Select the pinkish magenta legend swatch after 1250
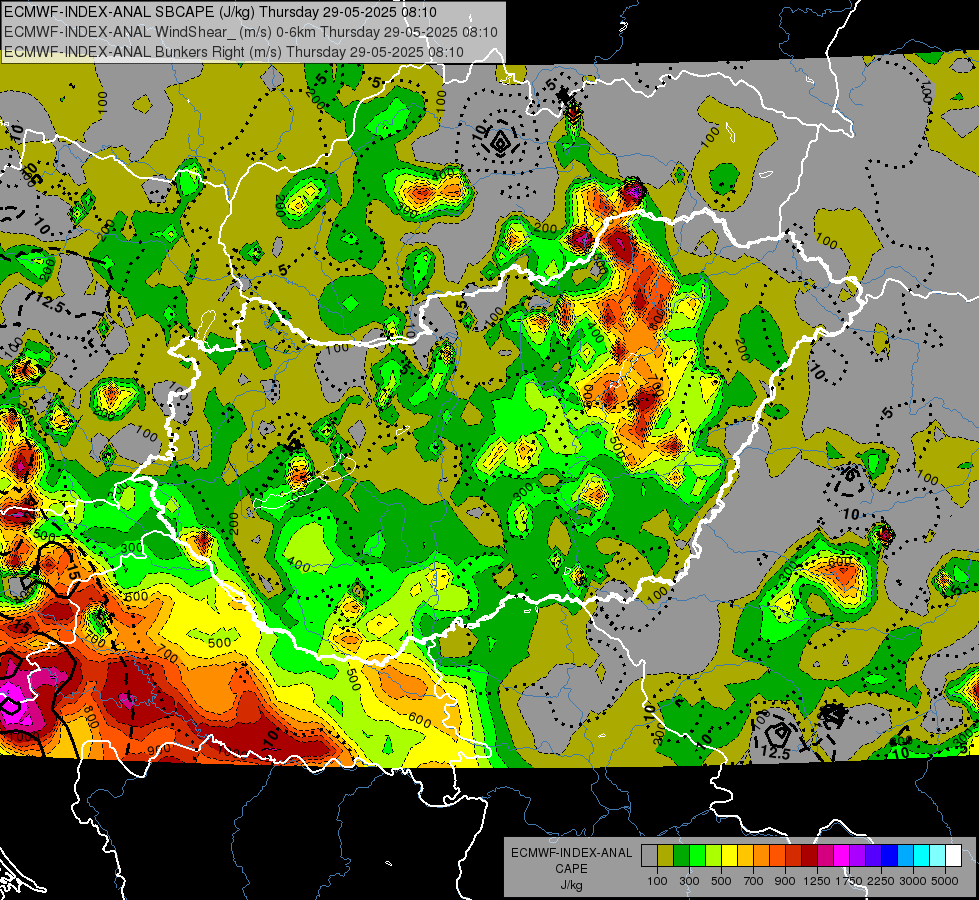The image size is (979, 900). (x=825, y=856)
